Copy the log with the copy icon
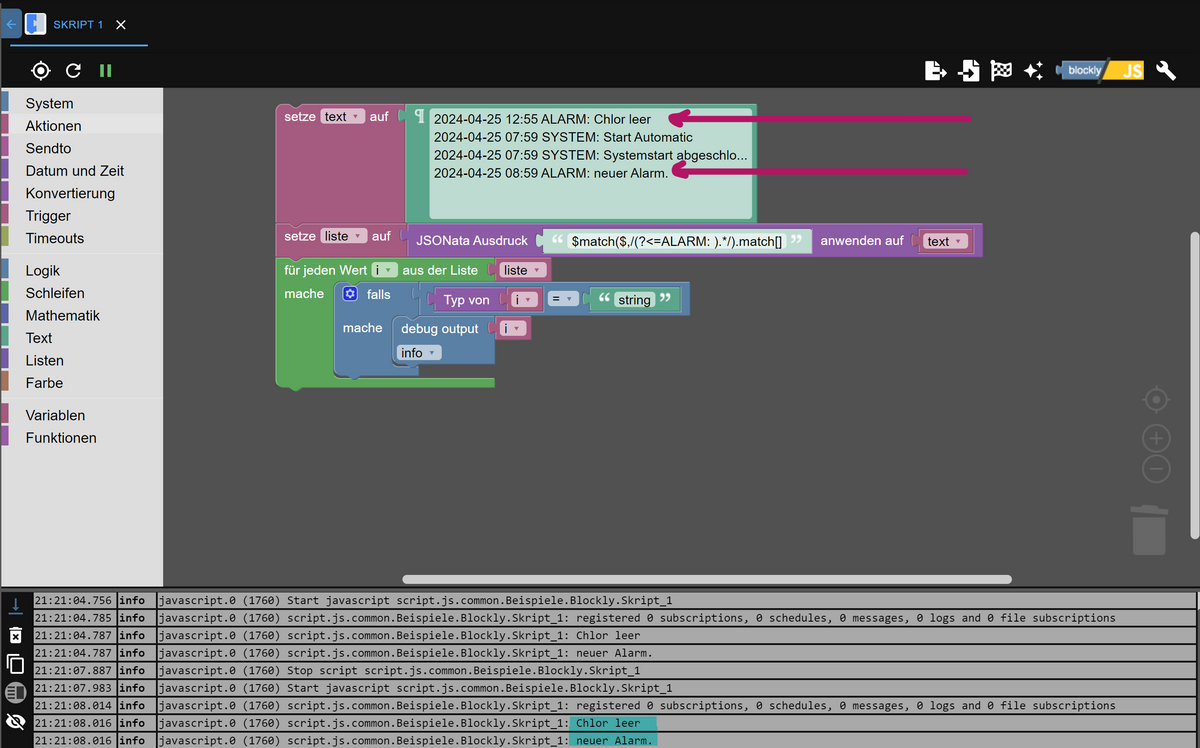 (15, 663)
